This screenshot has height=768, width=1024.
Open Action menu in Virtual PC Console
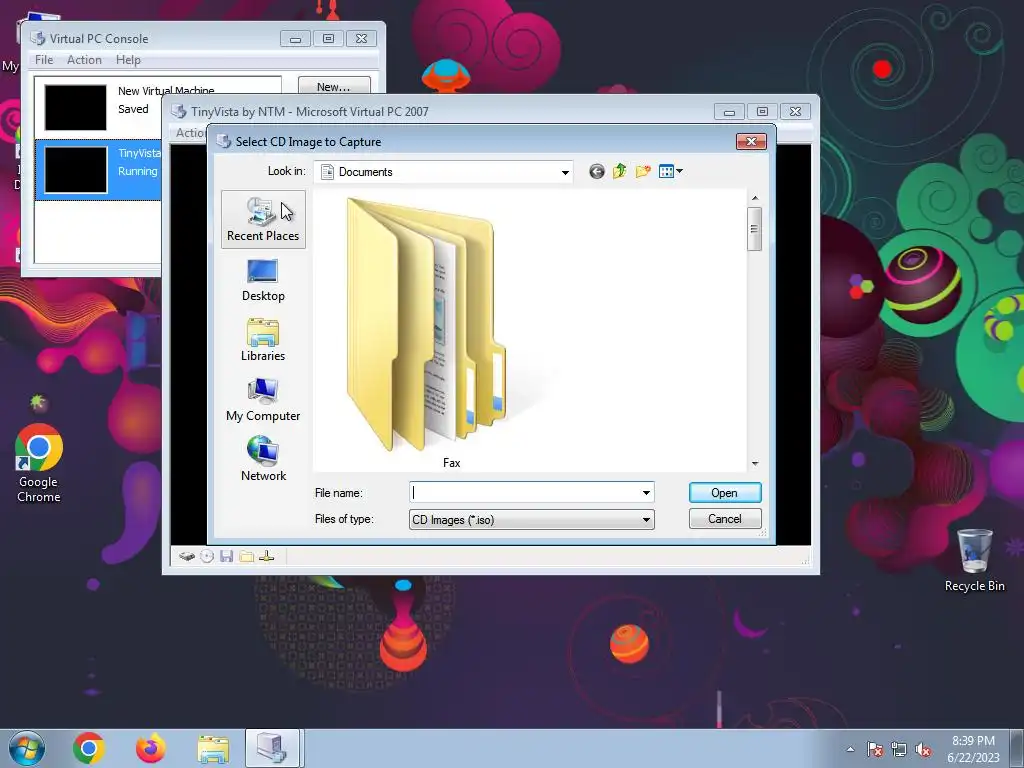pos(84,60)
